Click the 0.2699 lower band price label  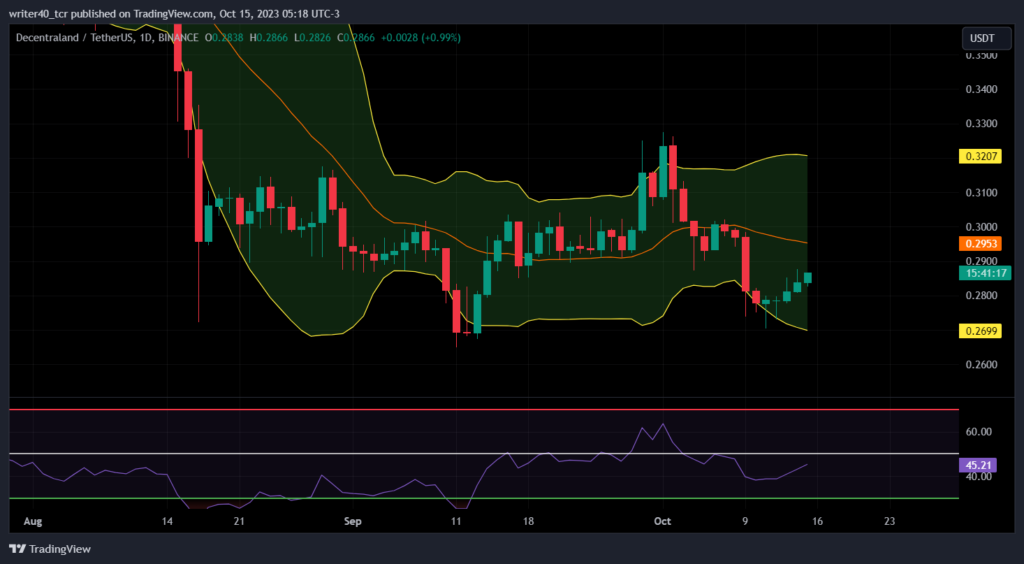point(980,331)
